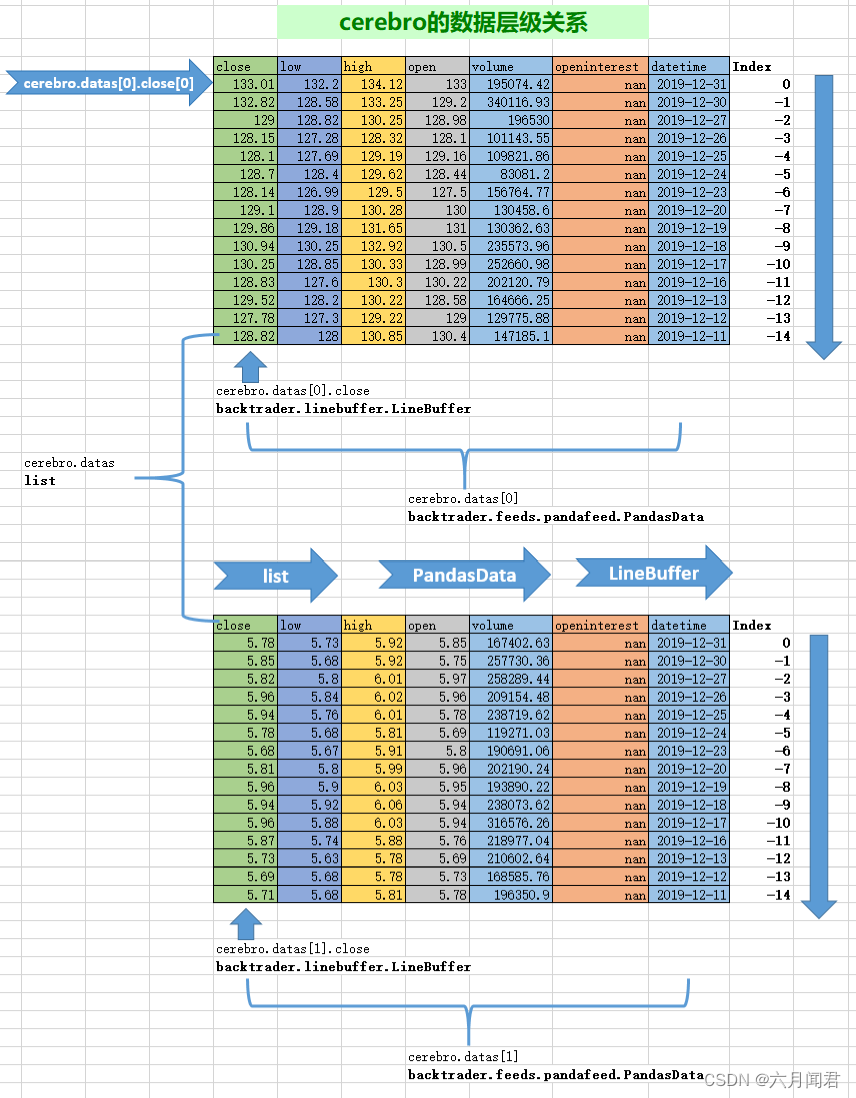This screenshot has width=856, height=1098.
Task: Select the low value 132.2
Action: pyautogui.click(x=310, y=84)
